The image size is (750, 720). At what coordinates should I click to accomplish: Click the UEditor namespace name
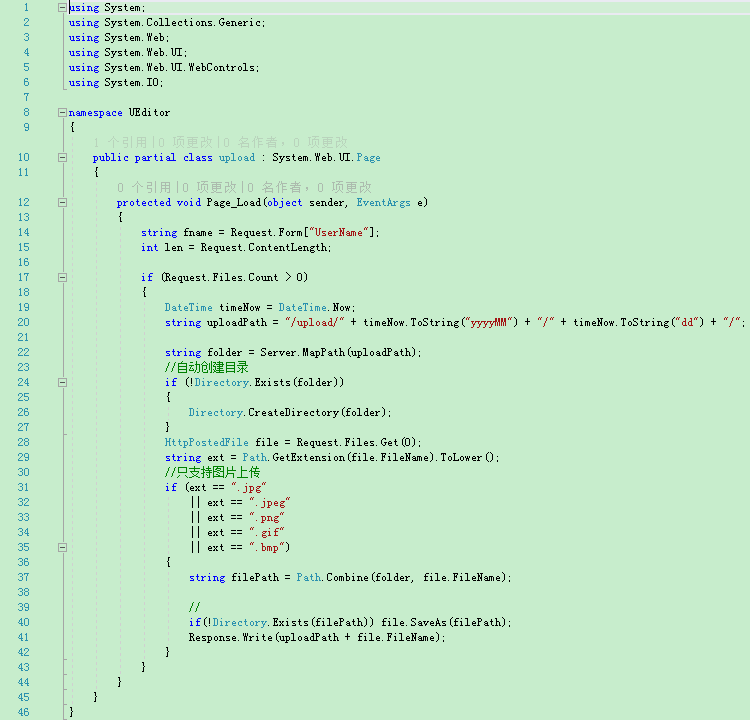[x=149, y=112]
